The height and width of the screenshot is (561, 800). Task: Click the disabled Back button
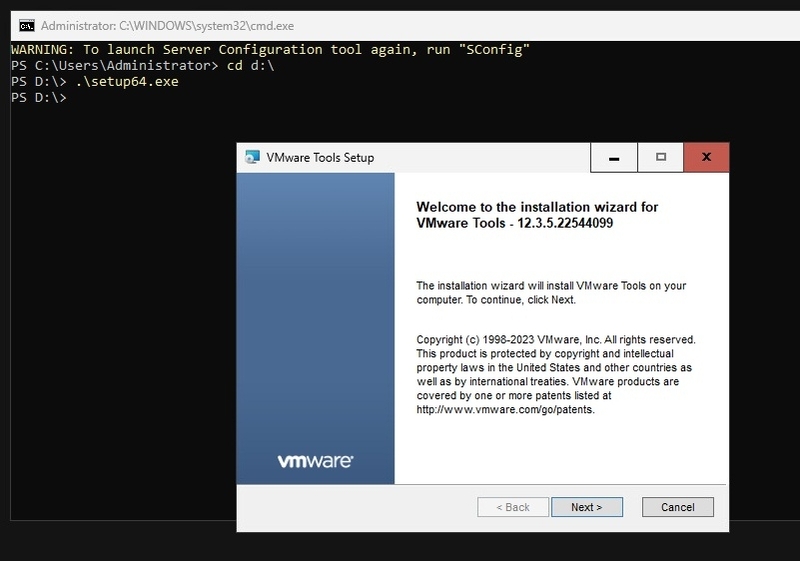[513, 507]
